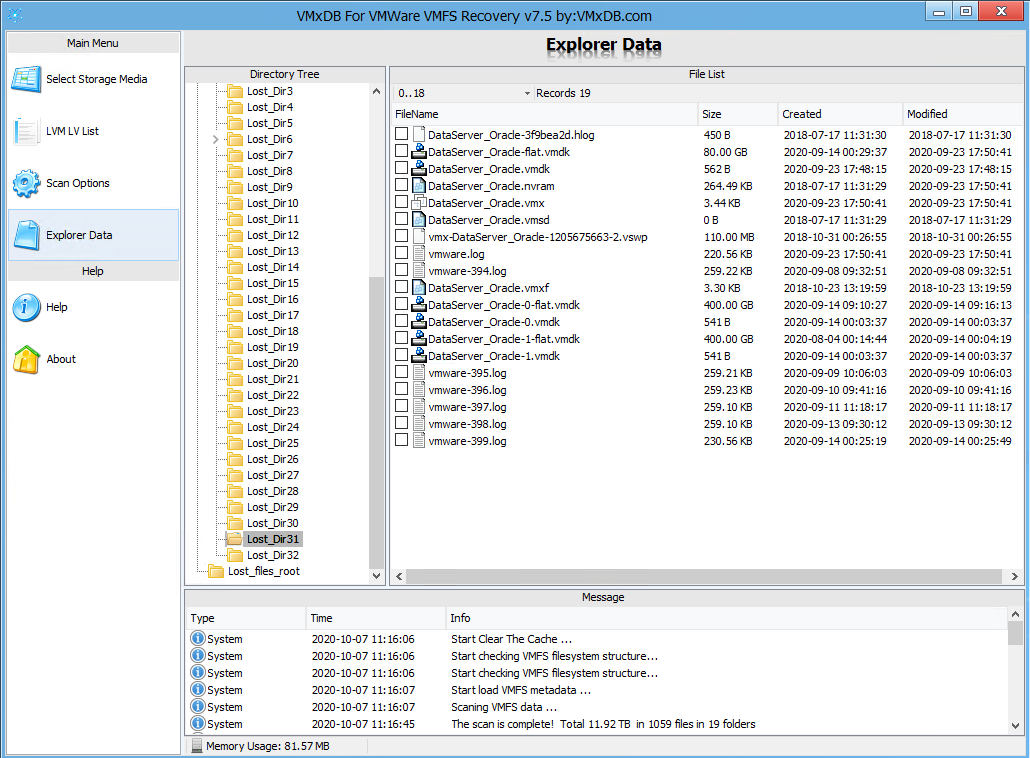Click the vmware.log document icon
The width and height of the screenshot is (1030, 758).
[418, 254]
